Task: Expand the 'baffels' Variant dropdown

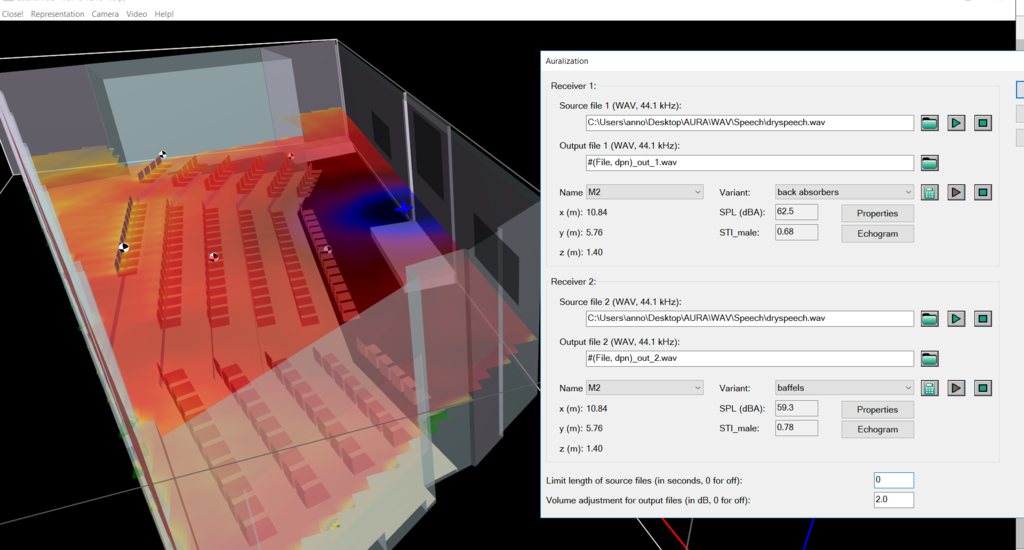Action: point(844,388)
